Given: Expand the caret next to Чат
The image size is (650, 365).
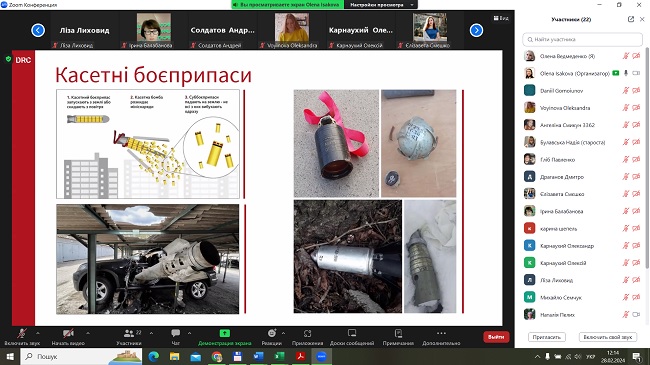Looking at the screenshot, I should 189,333.
